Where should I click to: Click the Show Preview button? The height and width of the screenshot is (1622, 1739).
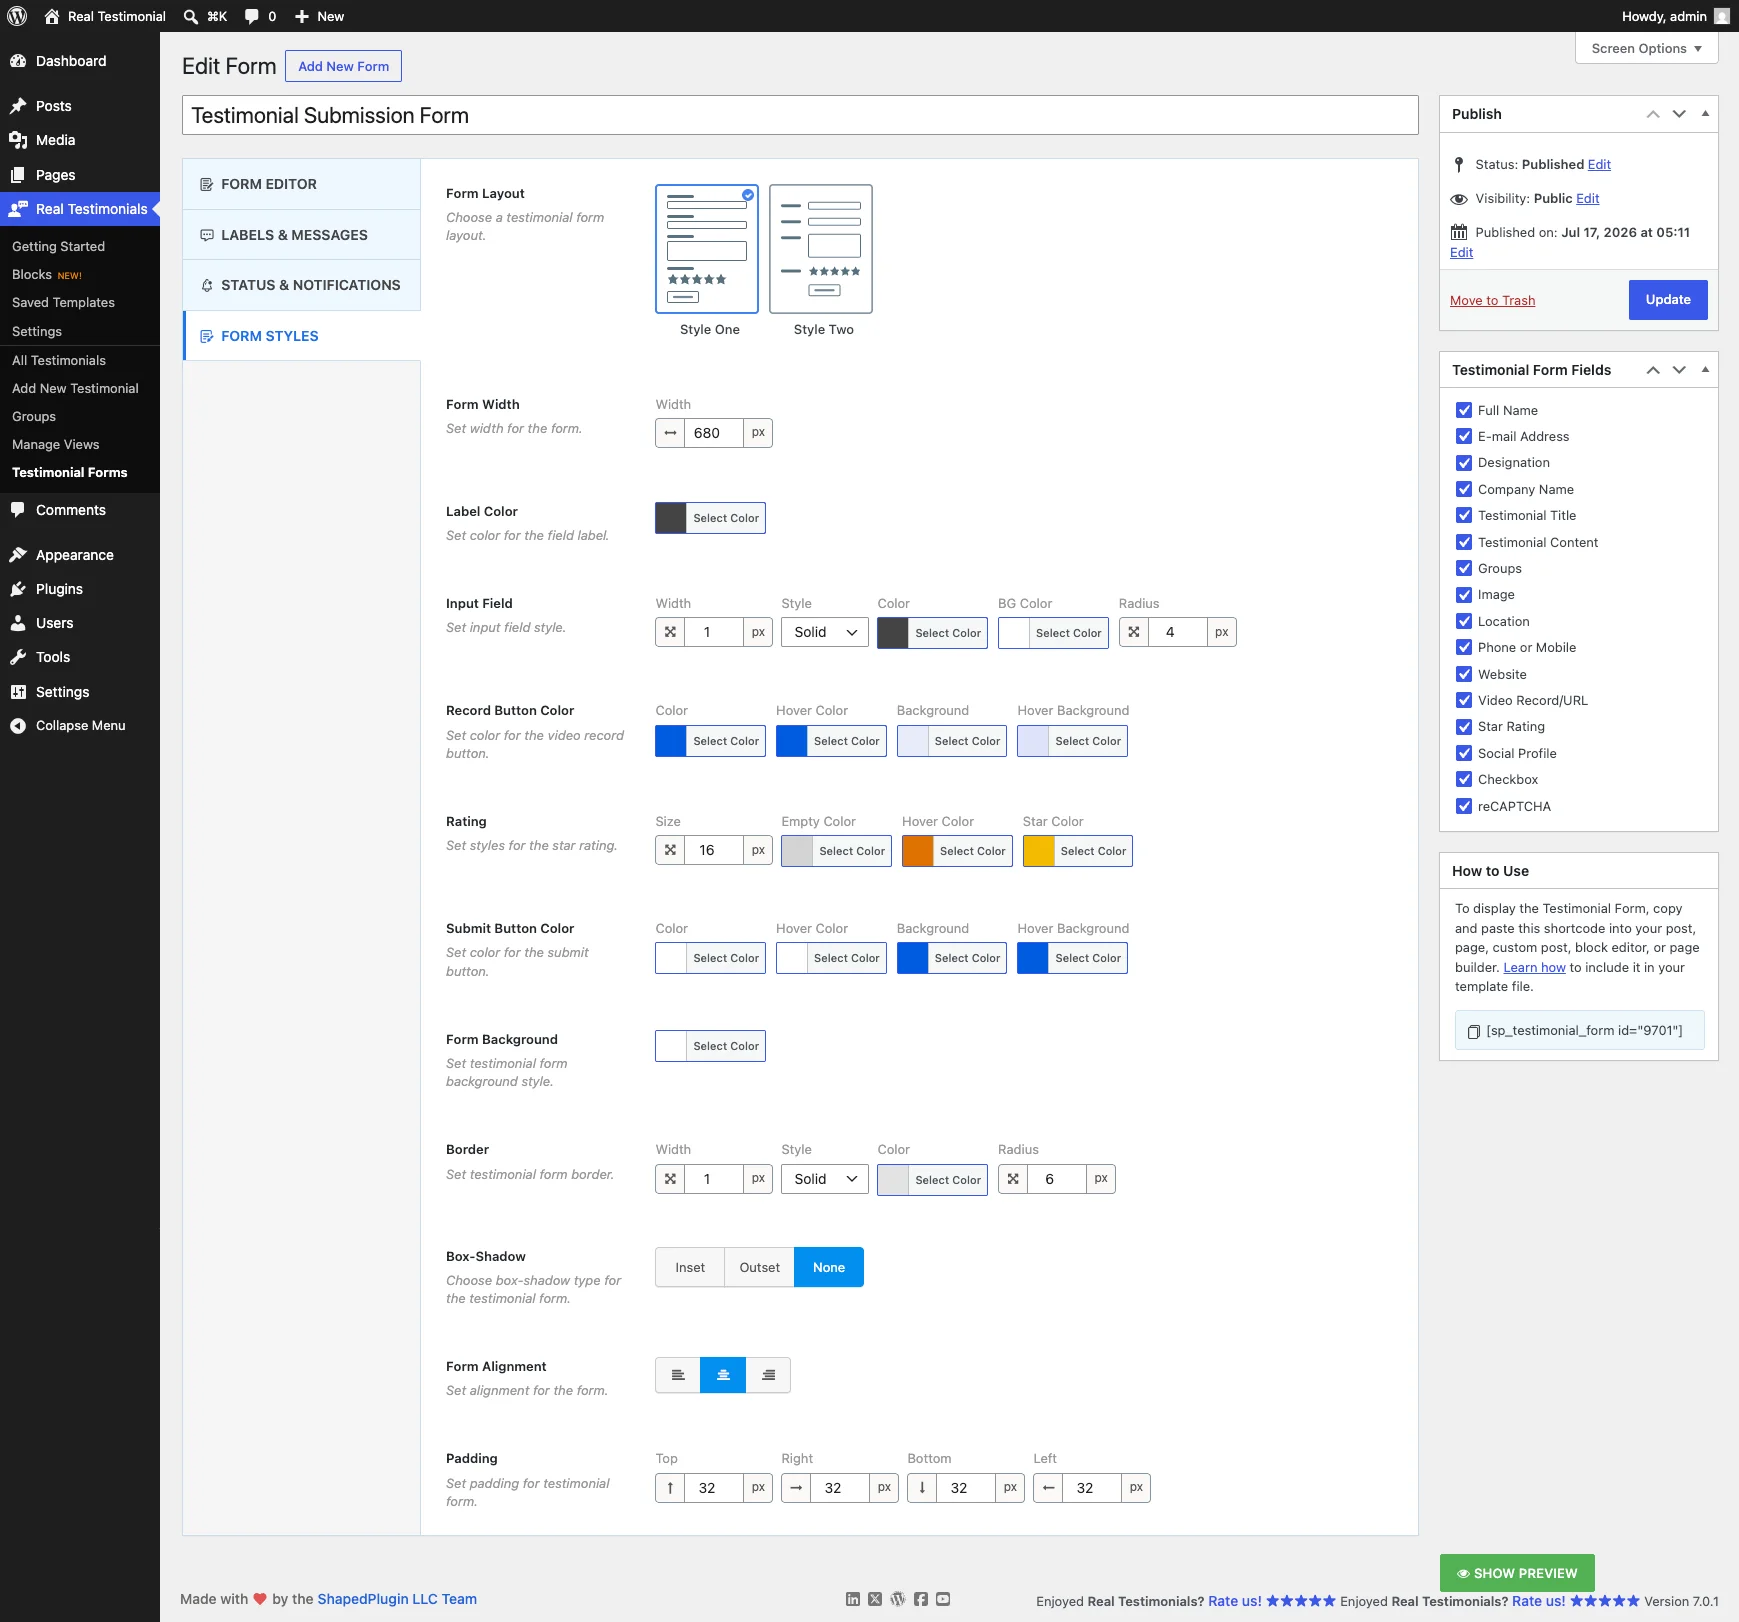tap(1517, 1573)
